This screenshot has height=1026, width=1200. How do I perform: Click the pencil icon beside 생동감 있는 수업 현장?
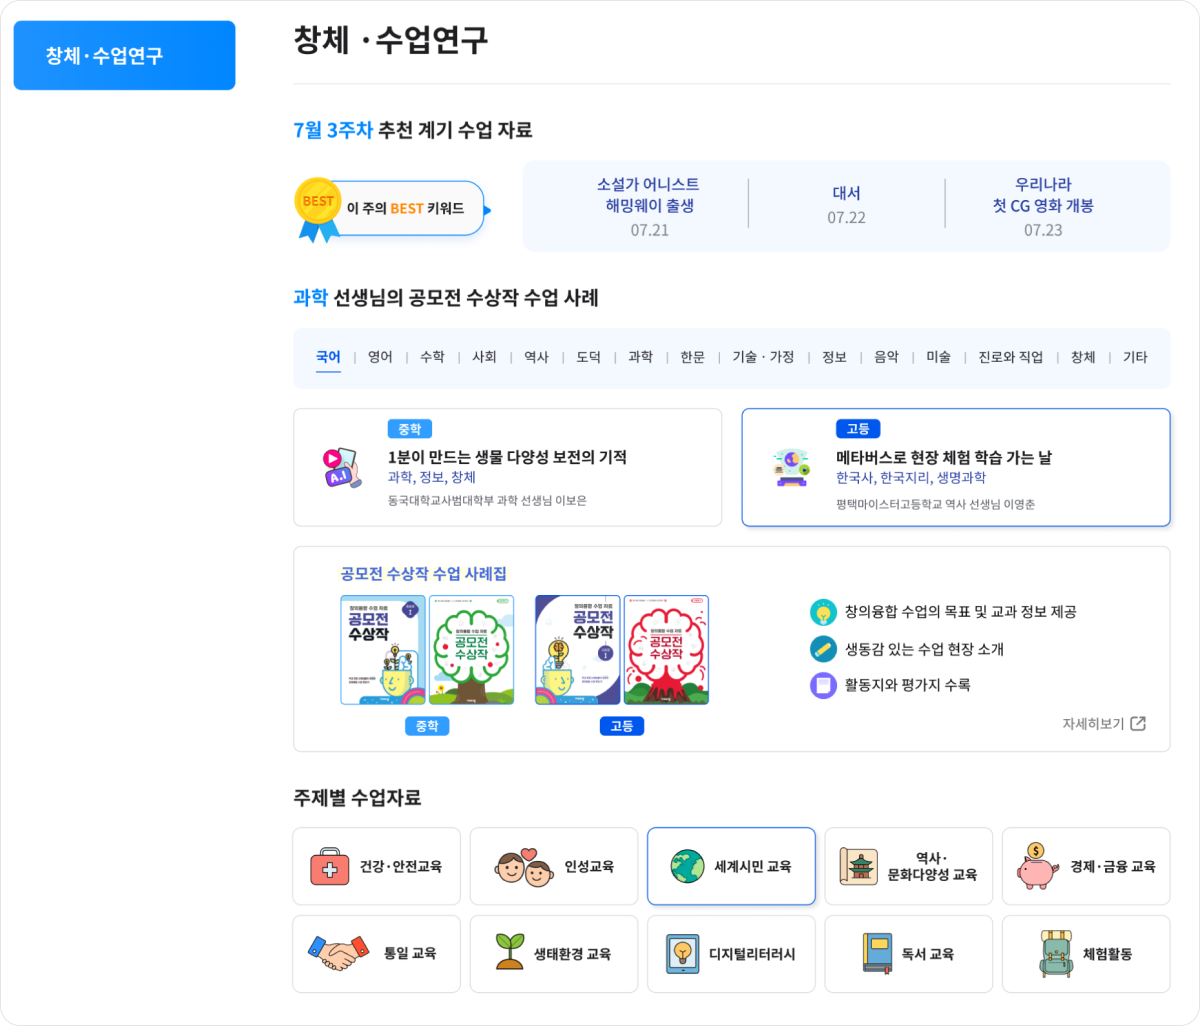(x=823, y=649)
